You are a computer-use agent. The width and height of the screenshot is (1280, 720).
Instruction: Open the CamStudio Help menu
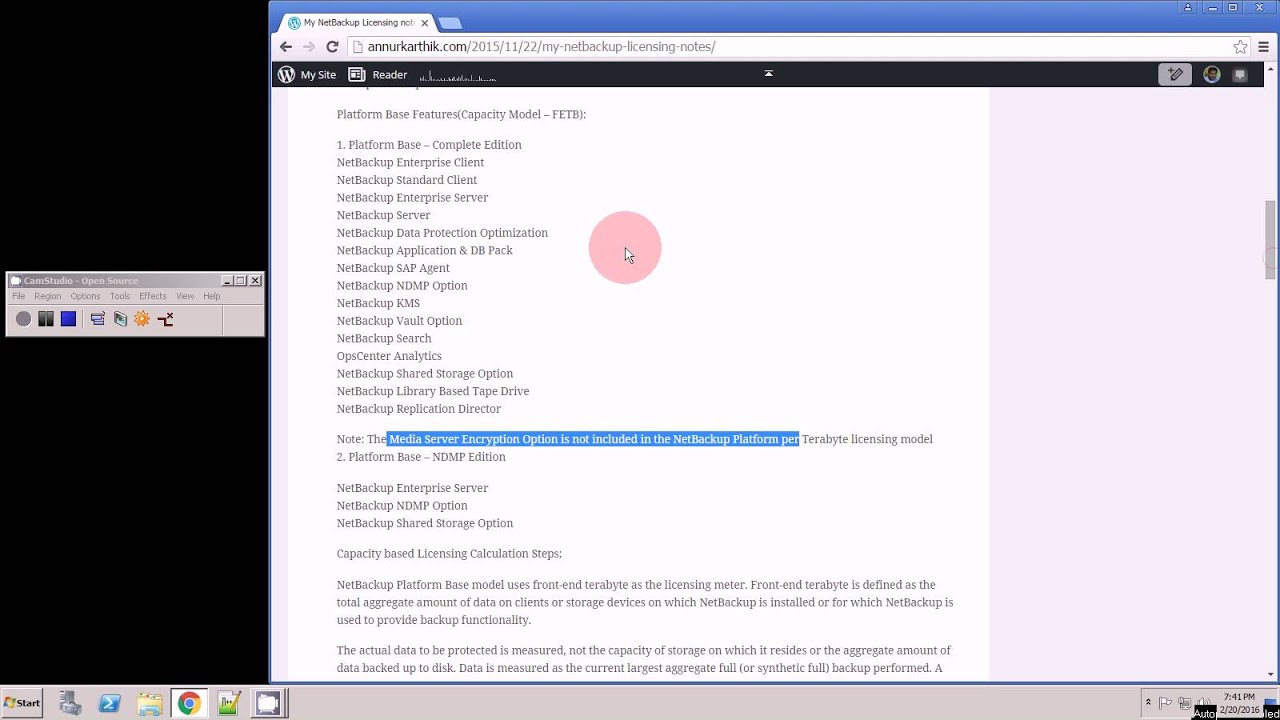pyautogui.click(x=212, y=296)
